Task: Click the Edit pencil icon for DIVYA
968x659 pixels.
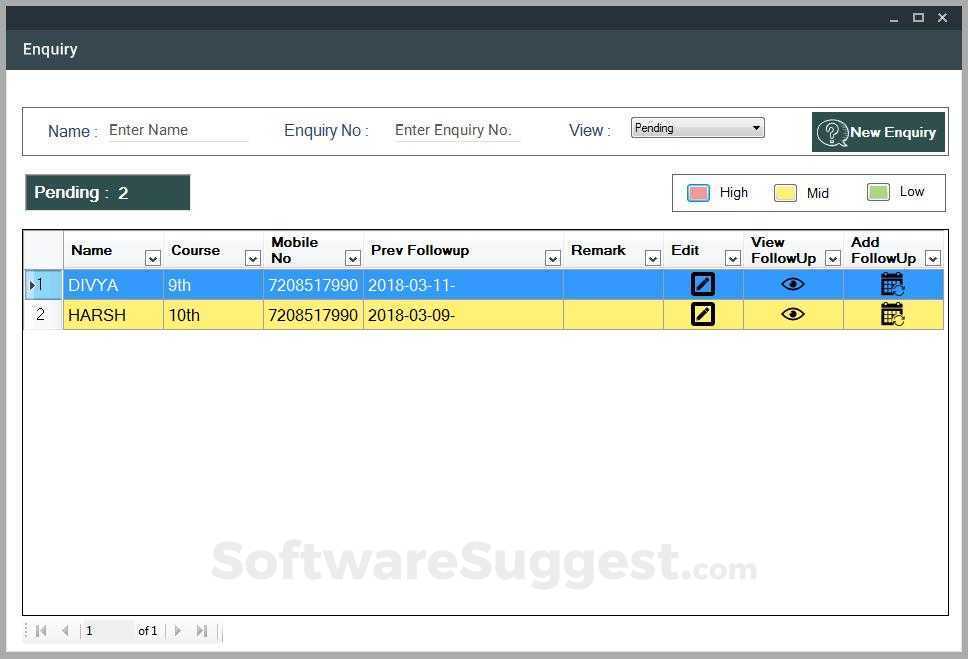Action: tap(703, 284)
